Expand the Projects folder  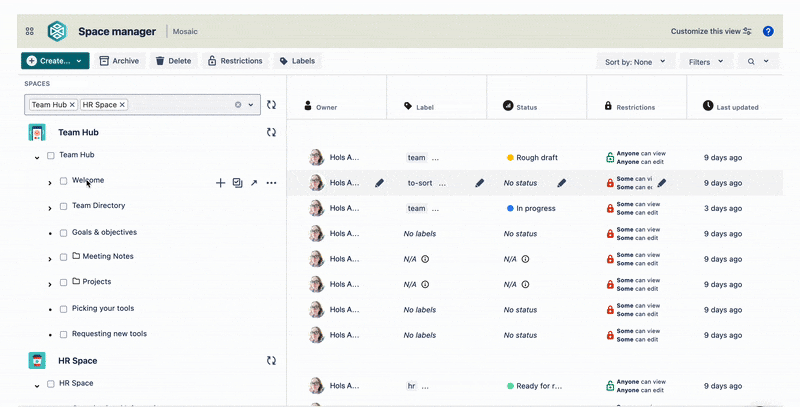(49, 284)
